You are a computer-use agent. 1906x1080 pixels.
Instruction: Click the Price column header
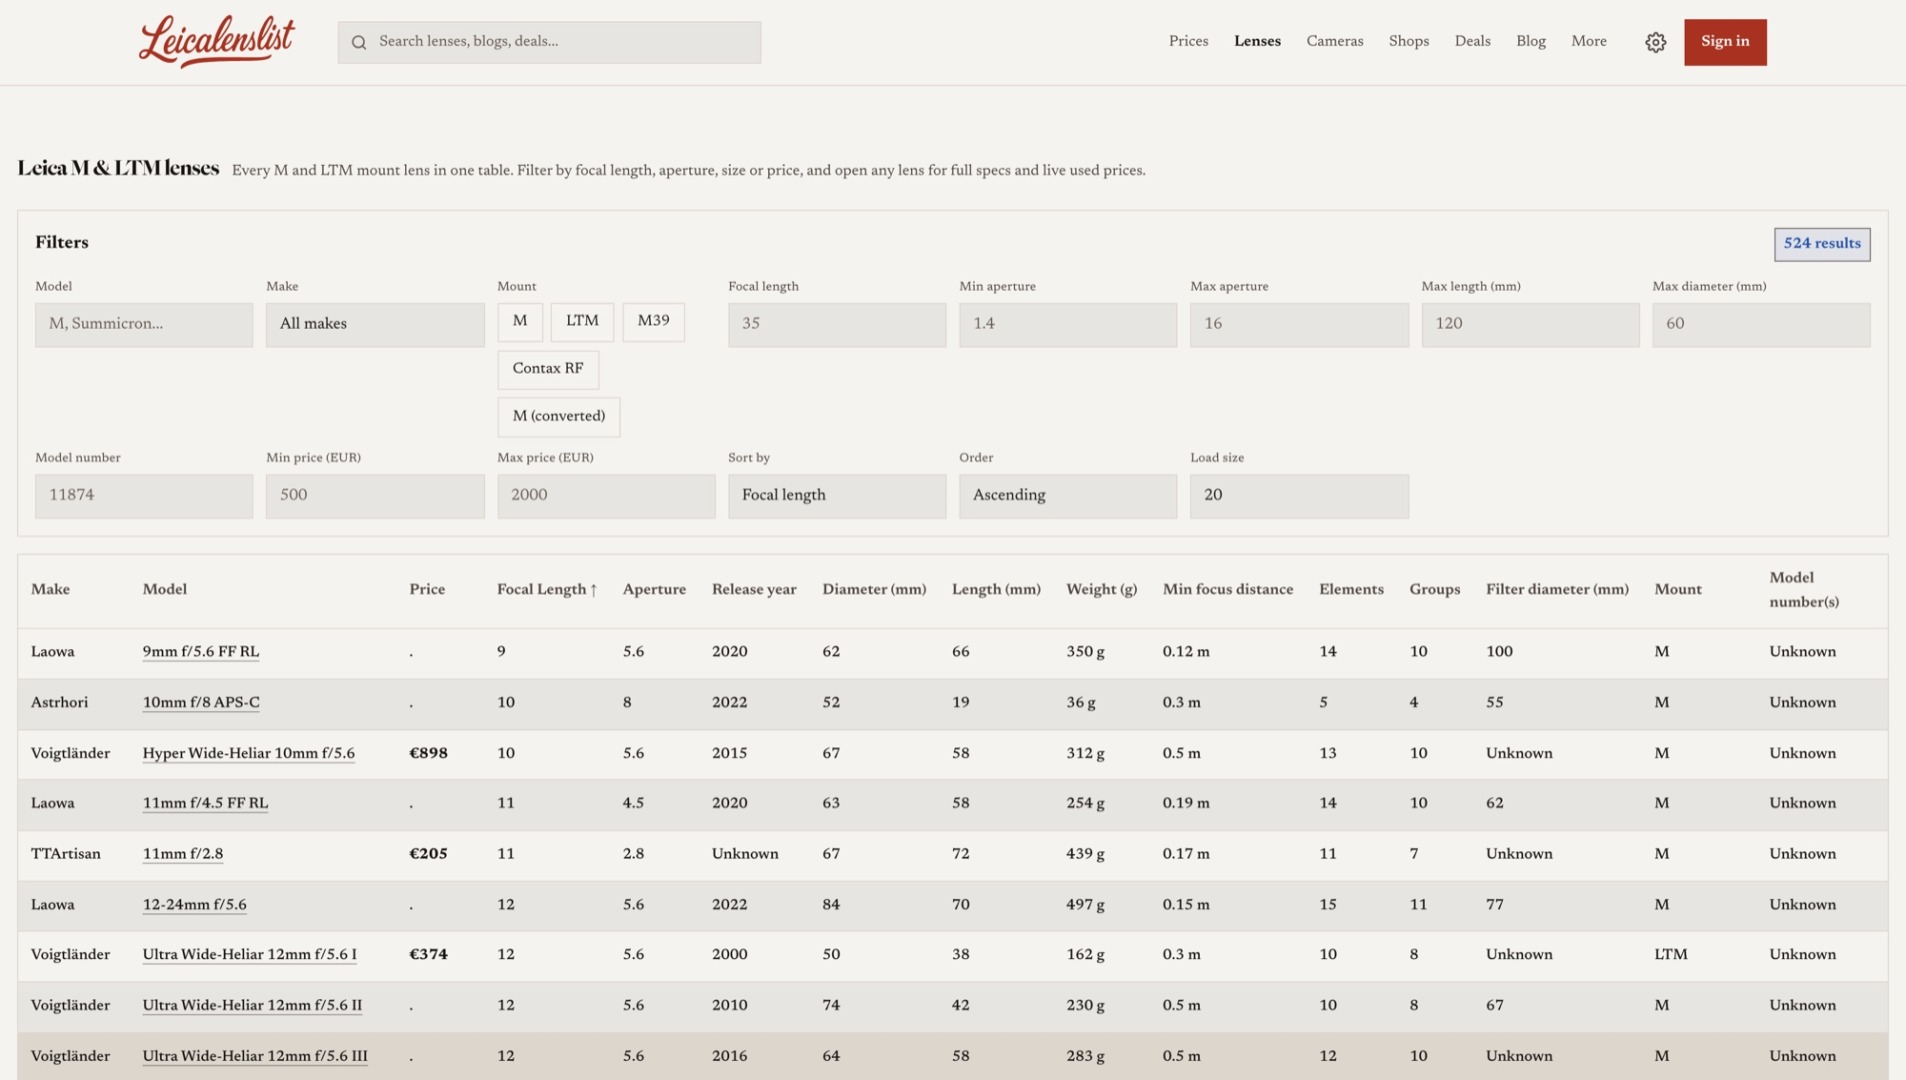(427, 590)
